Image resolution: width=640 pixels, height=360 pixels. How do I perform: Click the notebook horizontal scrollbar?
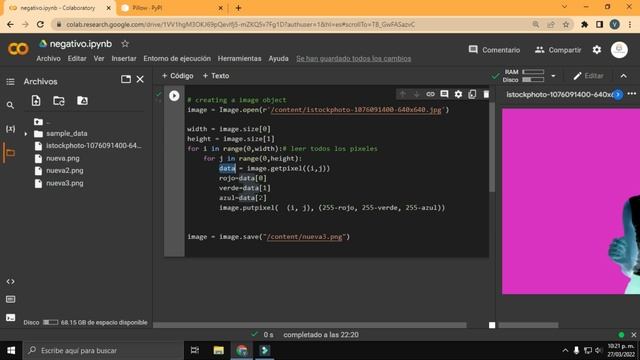pos(310,325)
